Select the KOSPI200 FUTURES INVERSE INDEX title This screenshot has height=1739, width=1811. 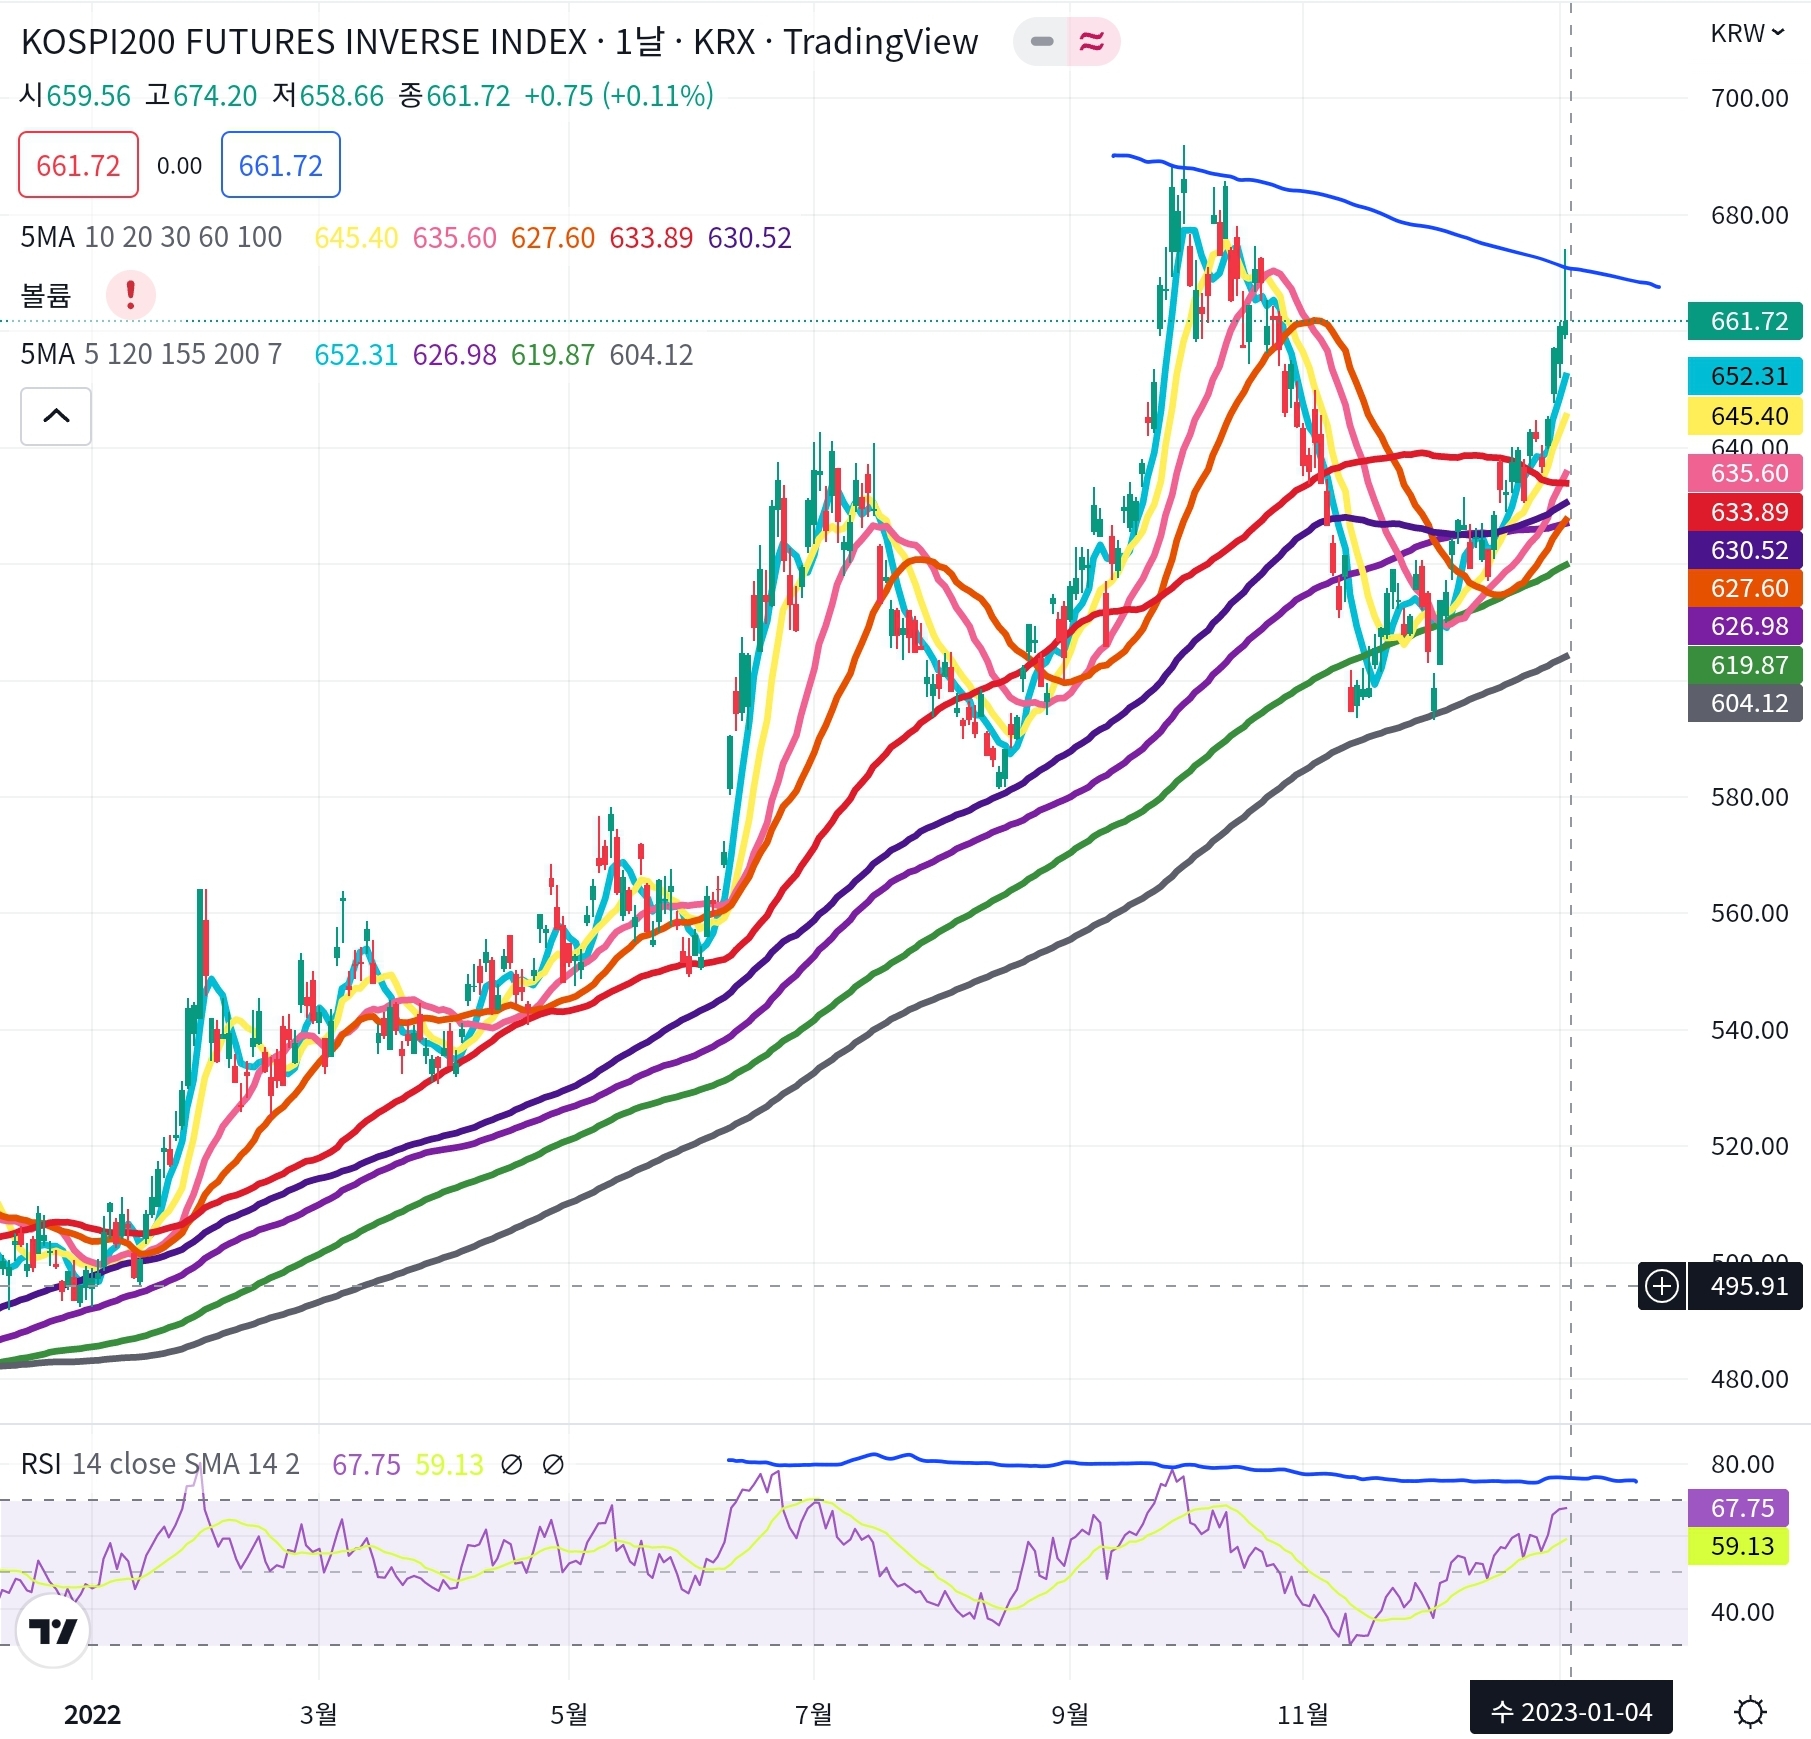tap(304, 42)
